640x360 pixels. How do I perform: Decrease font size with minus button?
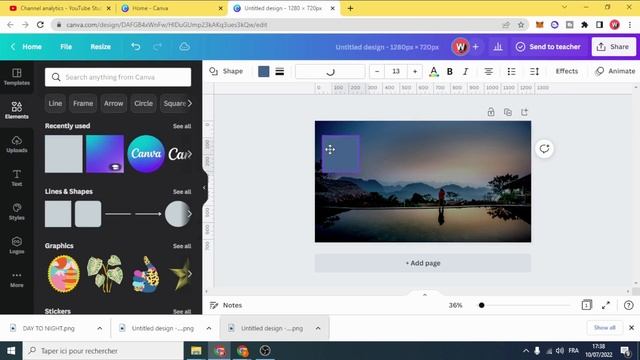point(377,71)
